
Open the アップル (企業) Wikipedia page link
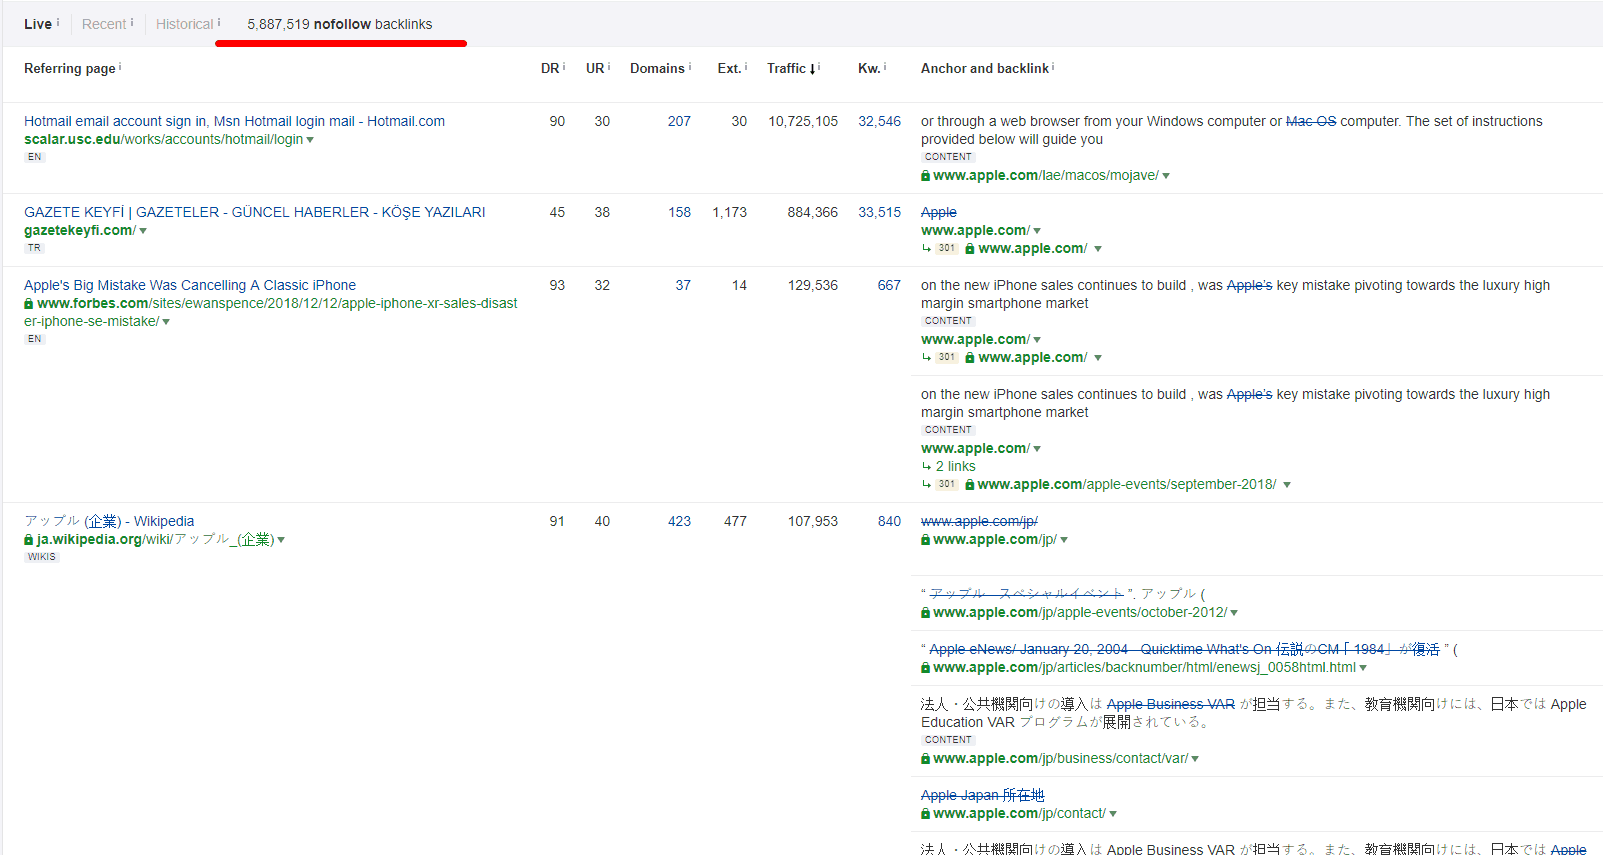[109, 521]
